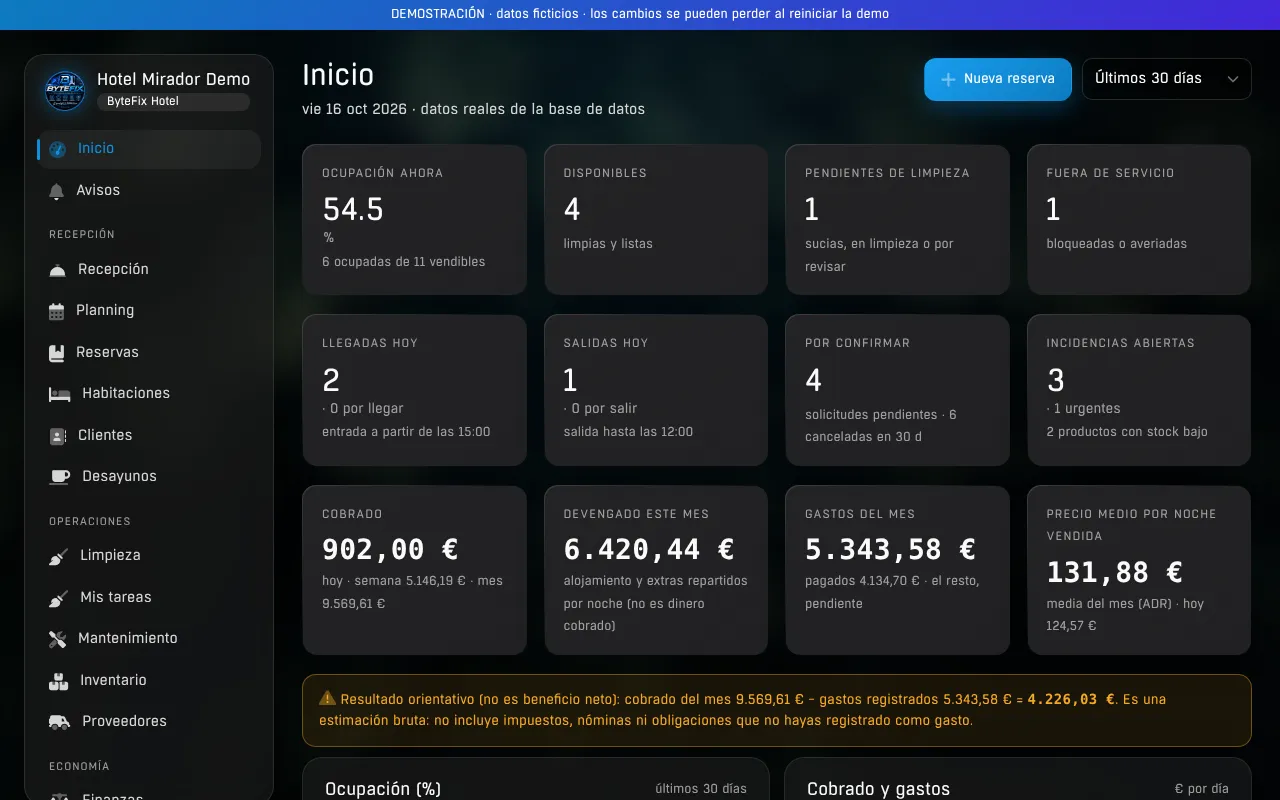This screenshot has width=1280, height=800.
Task: Open the Salidas hoy card
Action: pos(656,390)
